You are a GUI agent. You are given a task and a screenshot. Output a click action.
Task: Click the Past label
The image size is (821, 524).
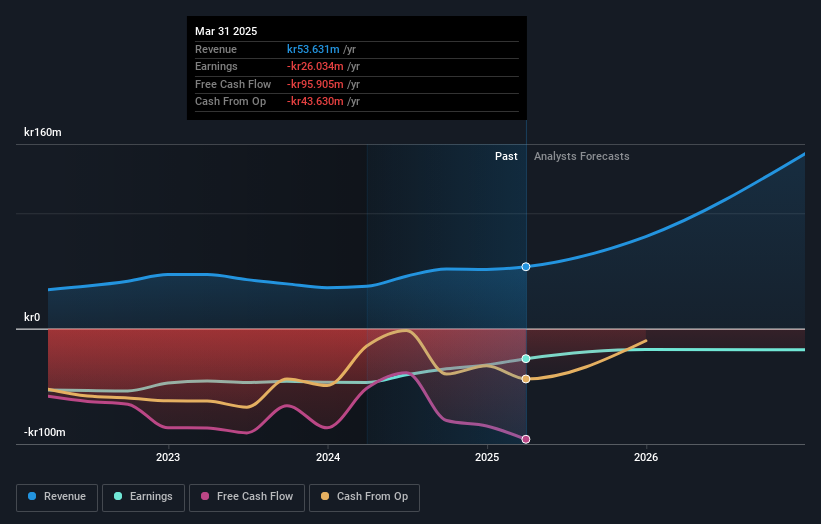(506, 157)
